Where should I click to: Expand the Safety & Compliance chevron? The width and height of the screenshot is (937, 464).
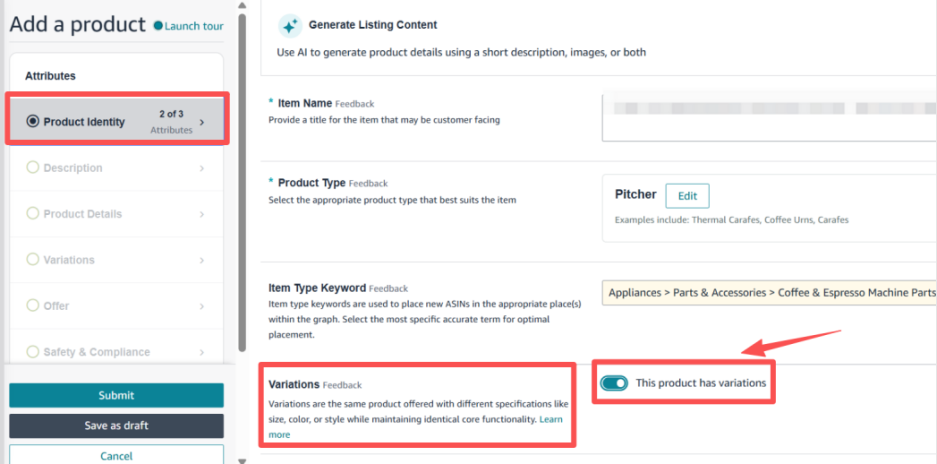pos(202,352)
